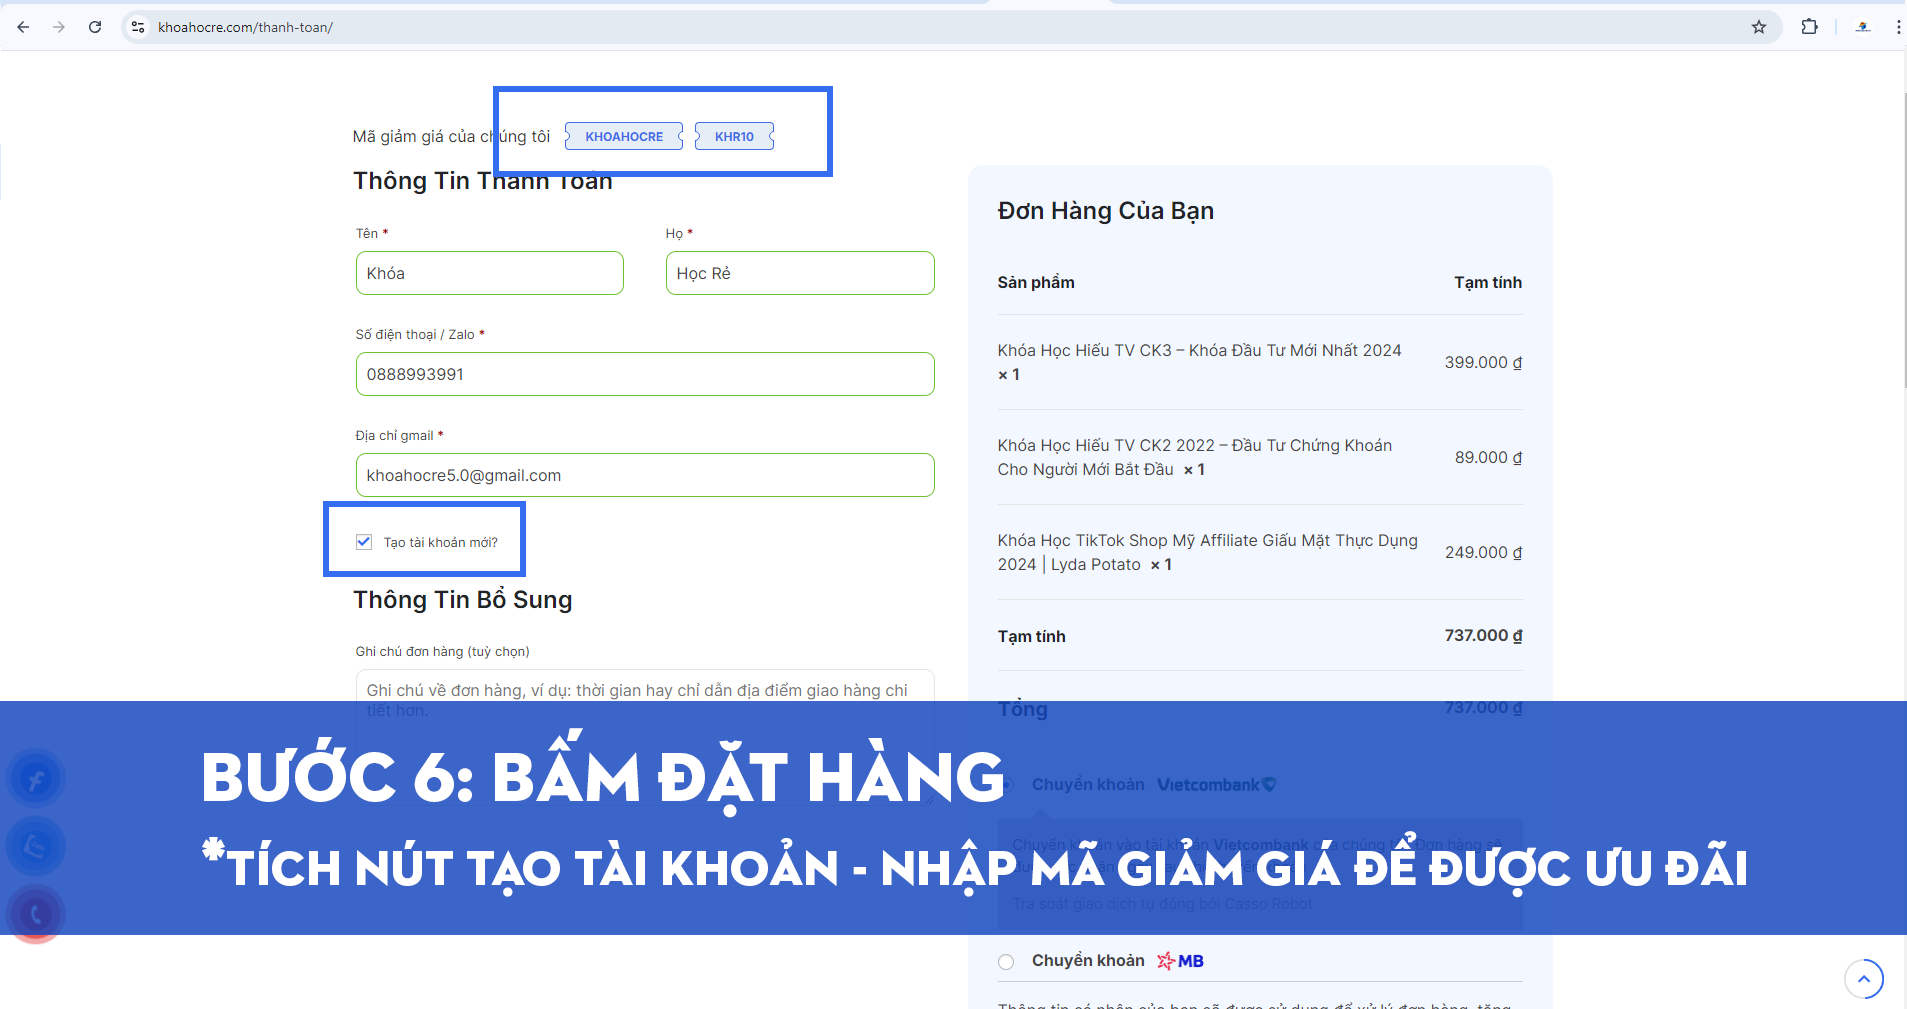
Task: Click the floating Zalo chat icon
Action: click(x=36, y=847)
